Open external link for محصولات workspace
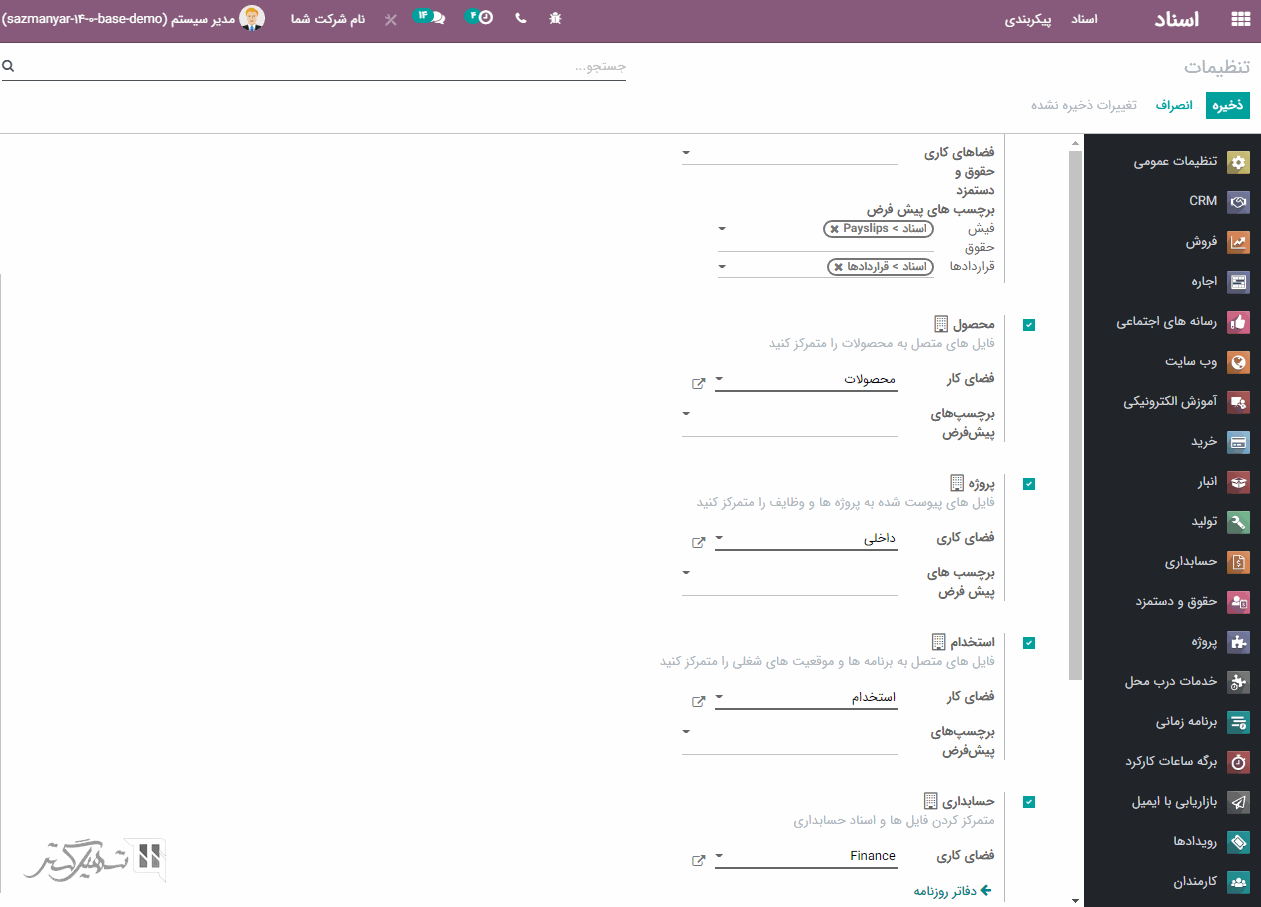 pyautogui.click(x=699, y=383)
